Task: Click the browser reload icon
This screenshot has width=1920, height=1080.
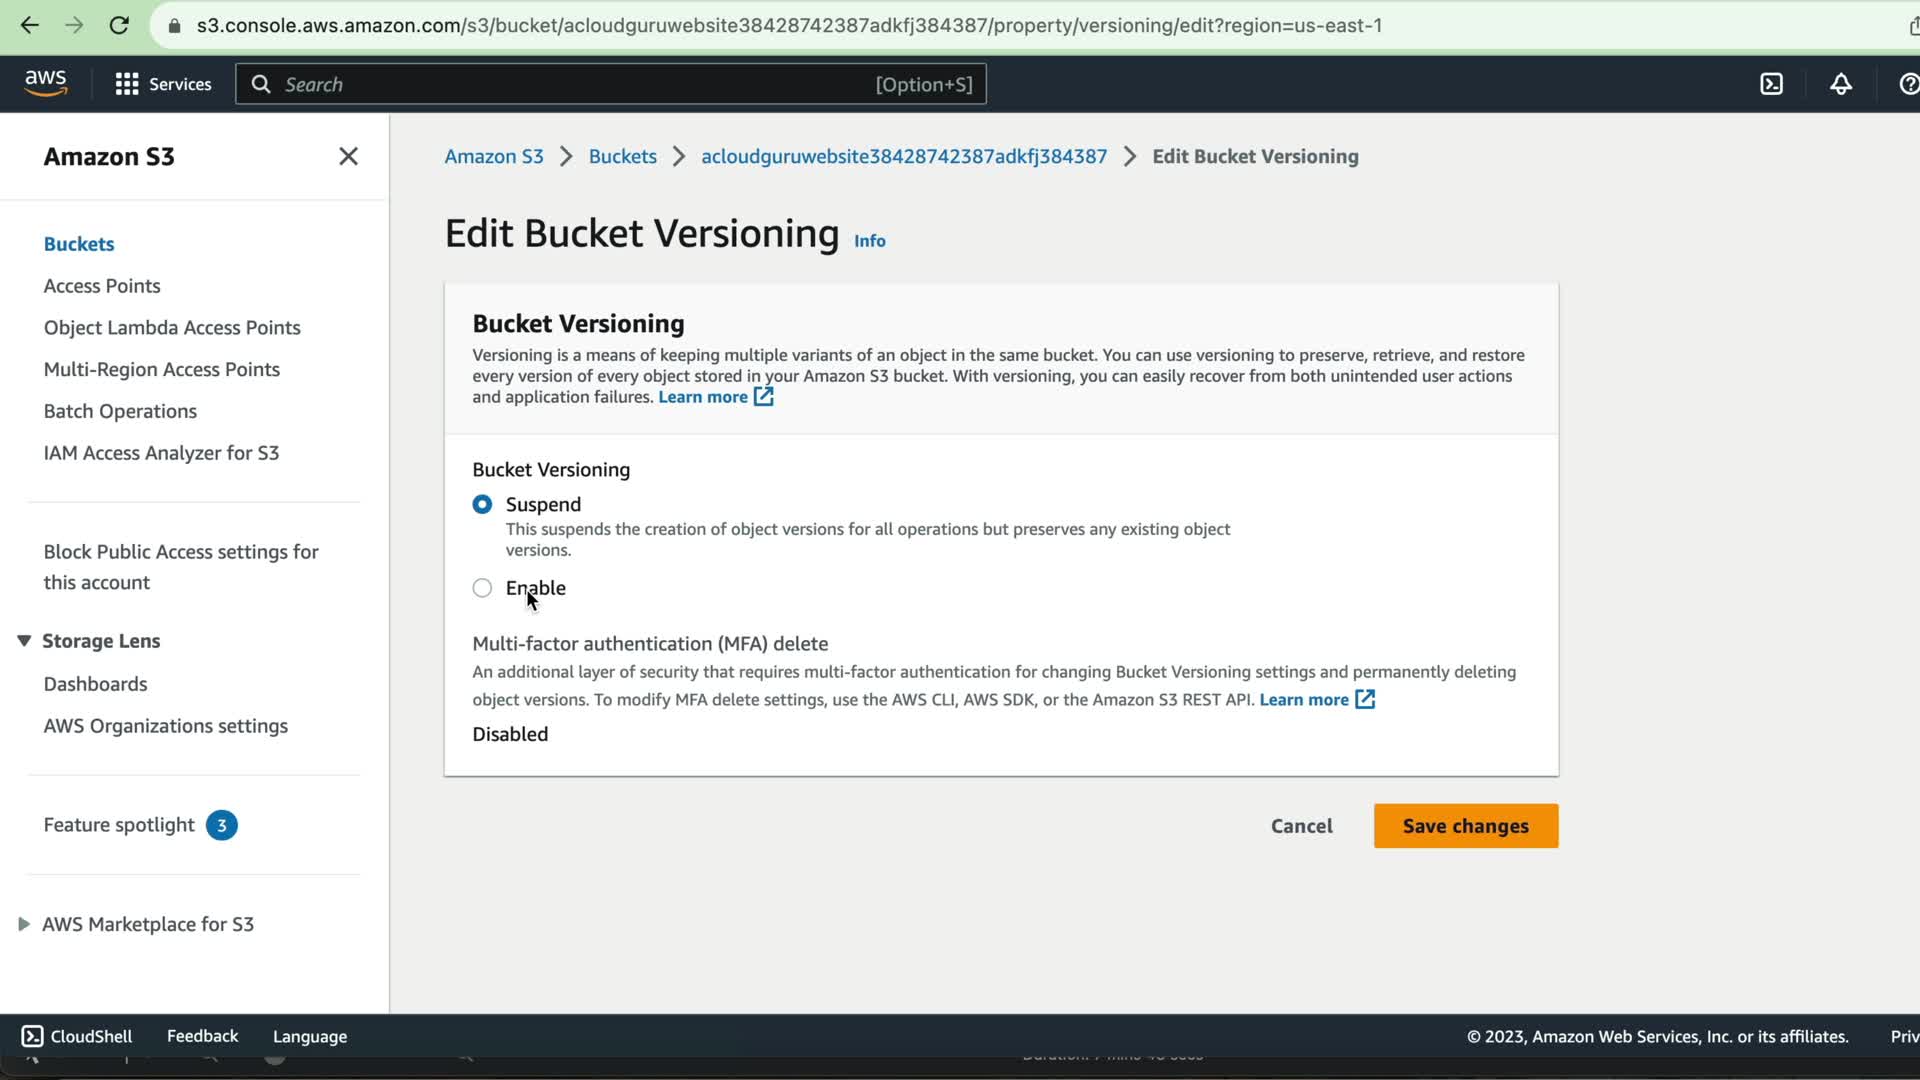Action: point(119,25)
